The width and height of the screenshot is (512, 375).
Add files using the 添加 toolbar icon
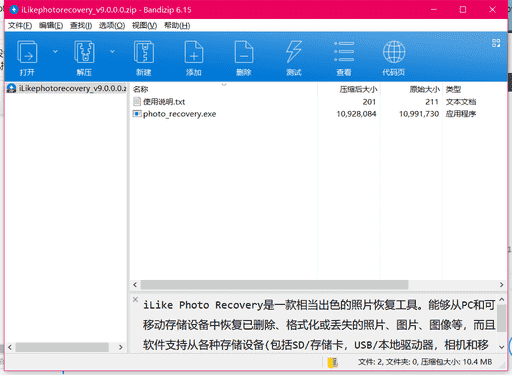coord(194,58)
